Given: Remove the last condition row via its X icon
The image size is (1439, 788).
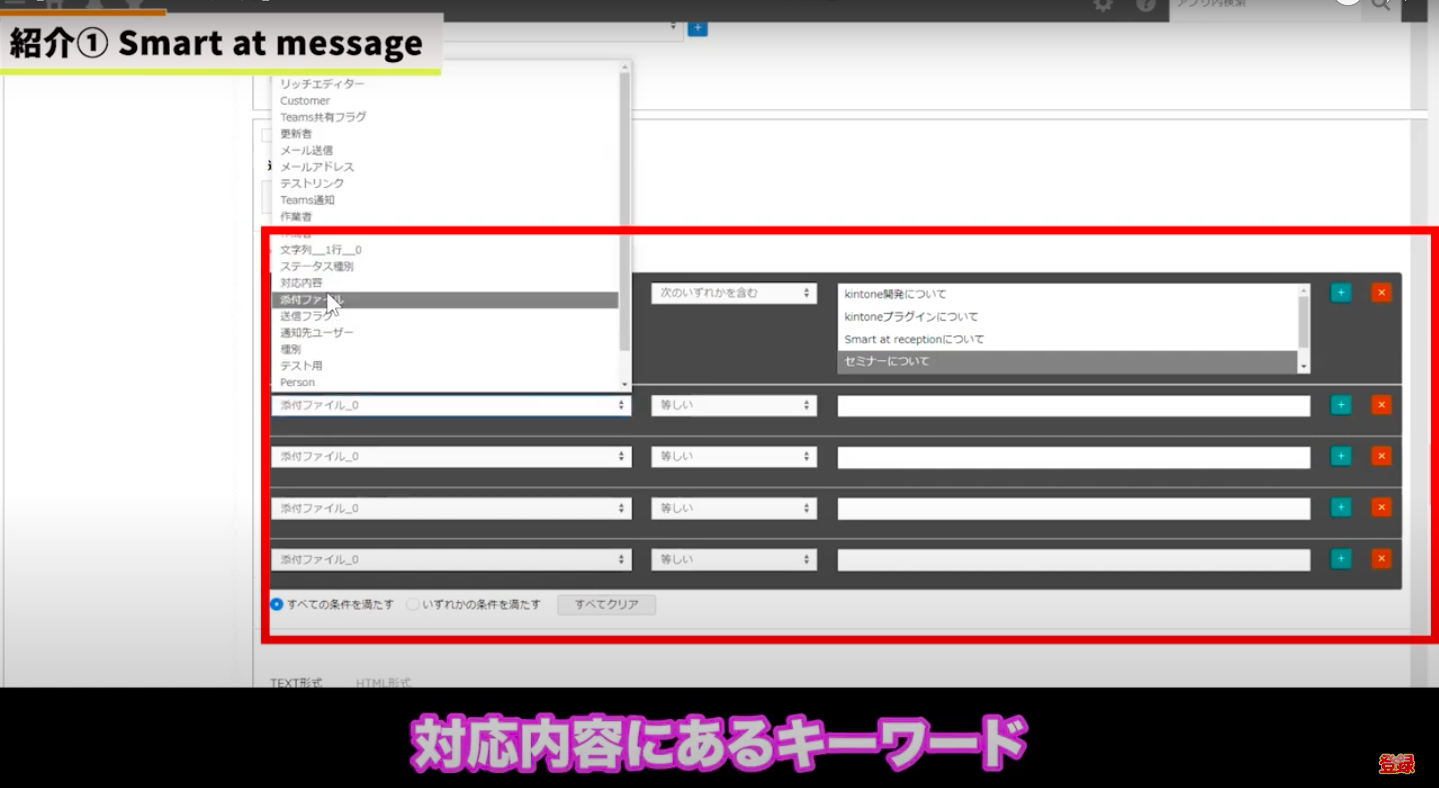Looking at the screenshot, I should (1381, 559).
